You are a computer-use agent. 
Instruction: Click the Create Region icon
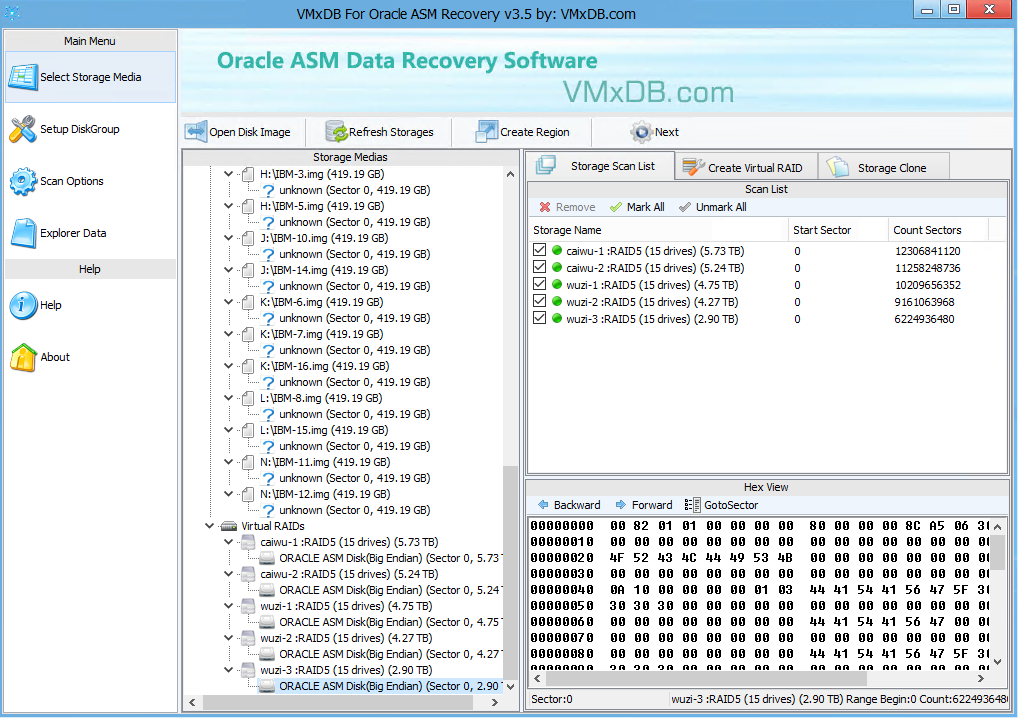pyautogui.click(x=486, y=132)
